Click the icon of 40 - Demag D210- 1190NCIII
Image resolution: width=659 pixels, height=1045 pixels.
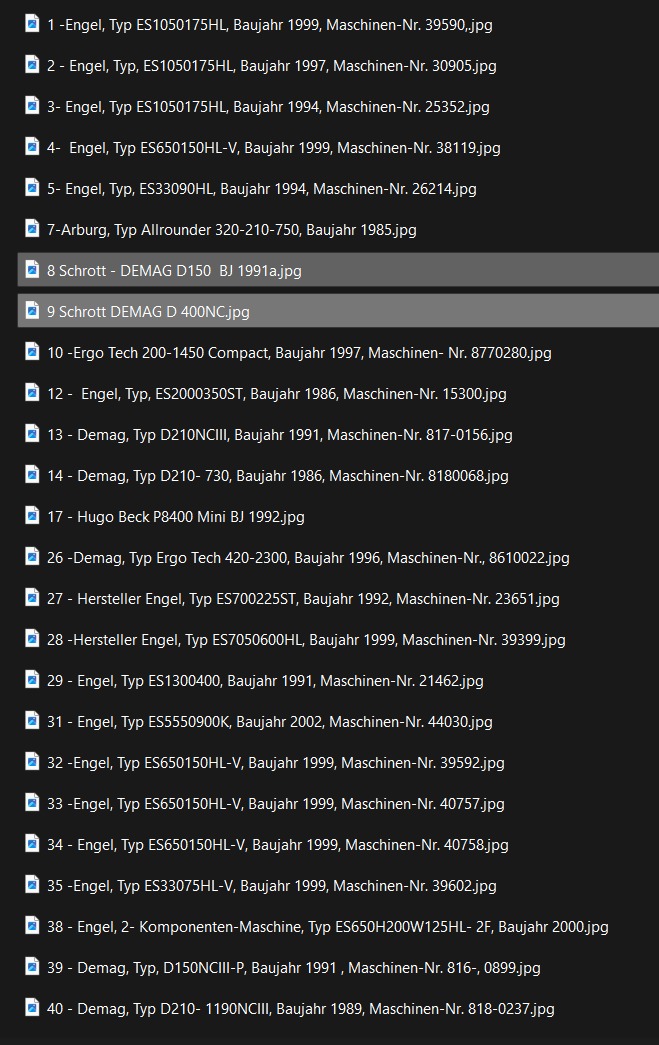point(32,1008)
